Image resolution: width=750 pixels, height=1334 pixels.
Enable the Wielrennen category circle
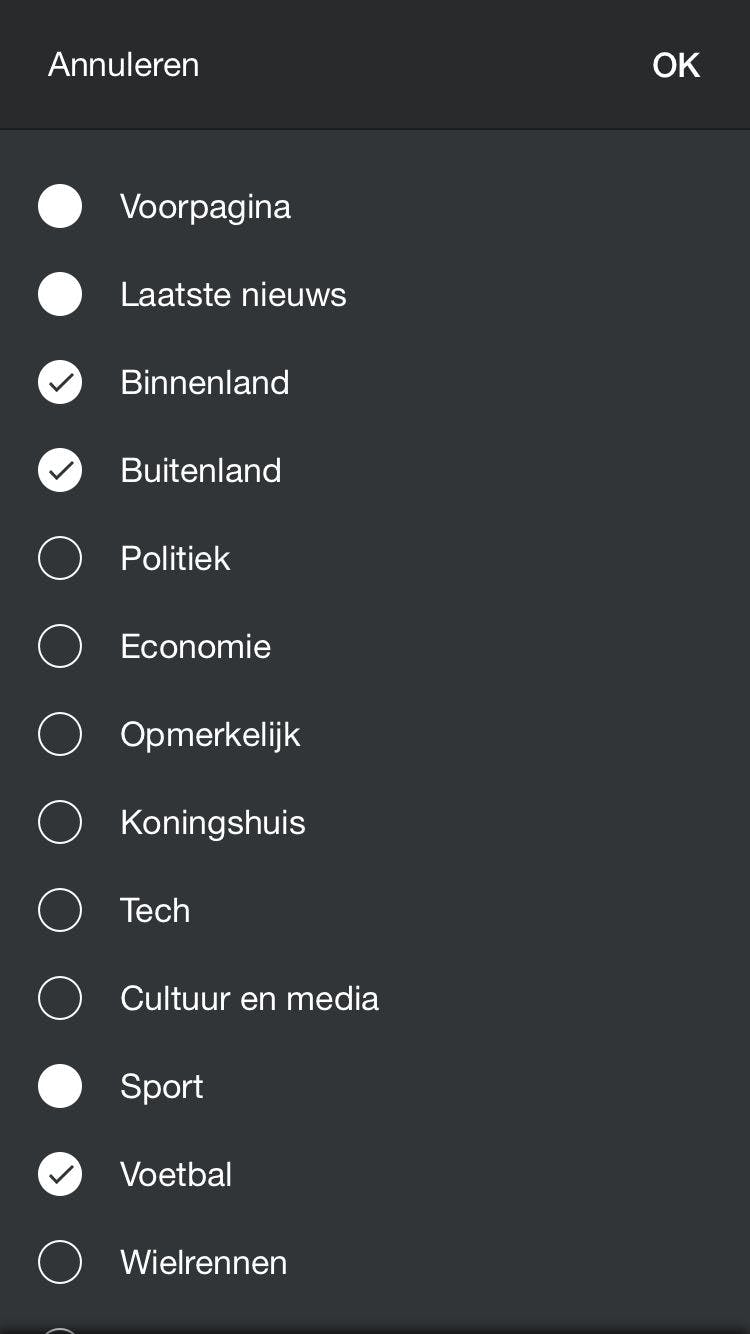click(60, 1263)
